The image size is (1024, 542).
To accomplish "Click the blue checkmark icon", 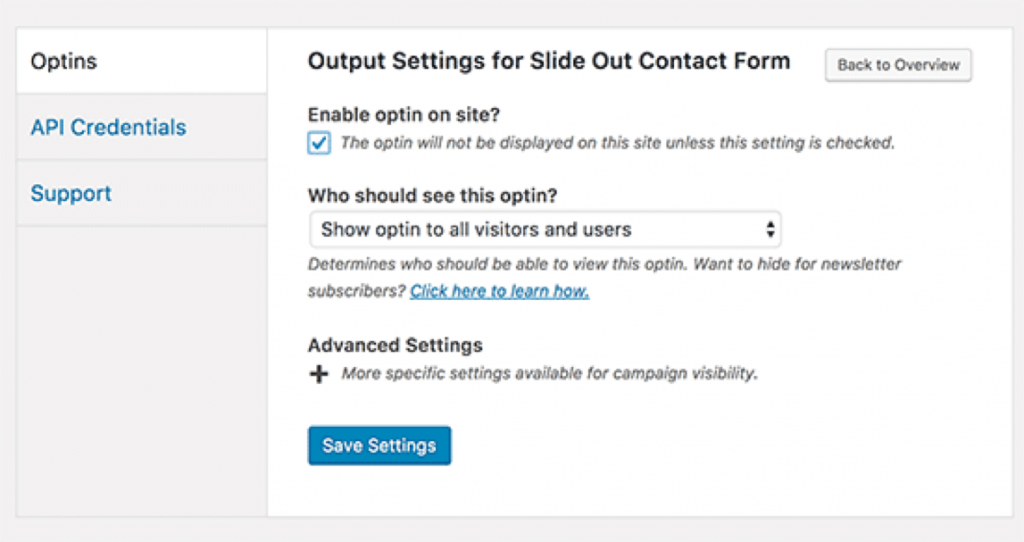I will [319, 142].
